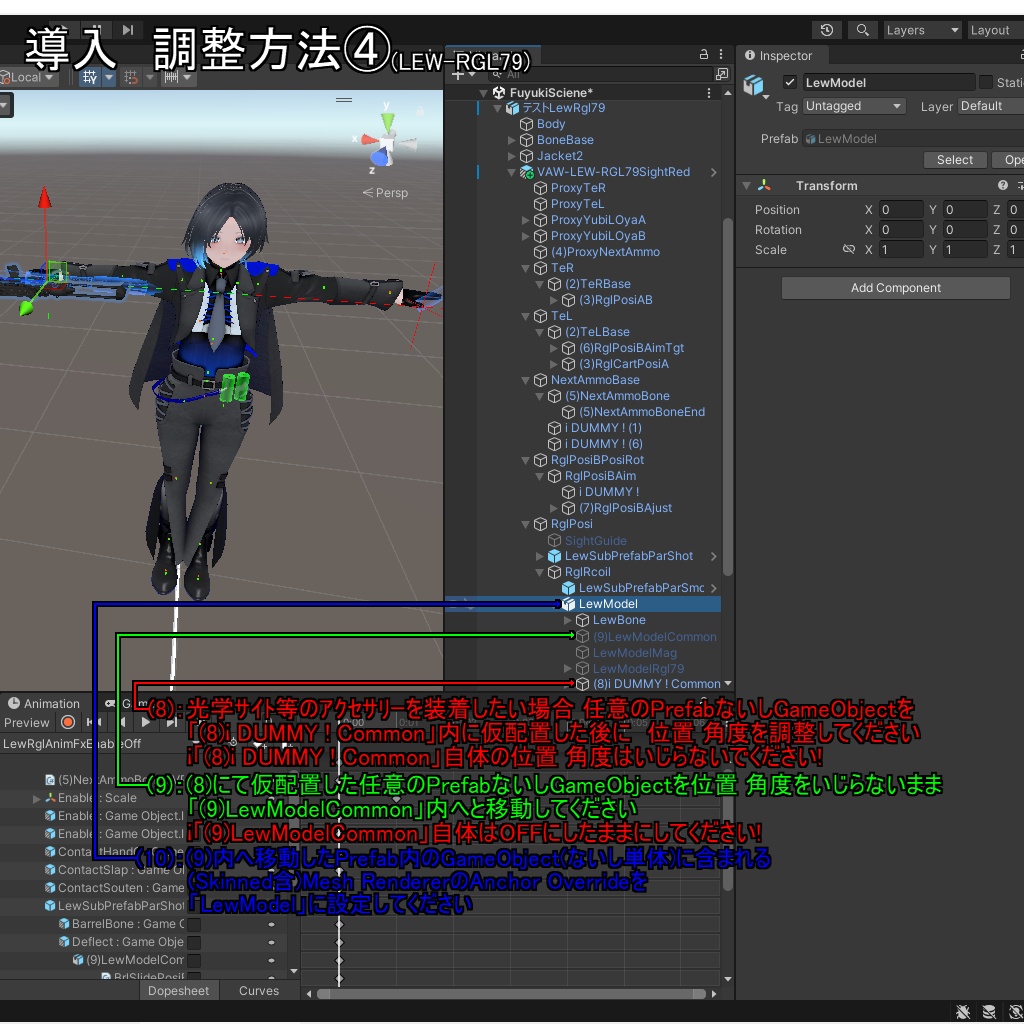The width and height of the screenshot is (1024, 1024).
Task: Switch to the Dopesheet view
Action: 178,990
